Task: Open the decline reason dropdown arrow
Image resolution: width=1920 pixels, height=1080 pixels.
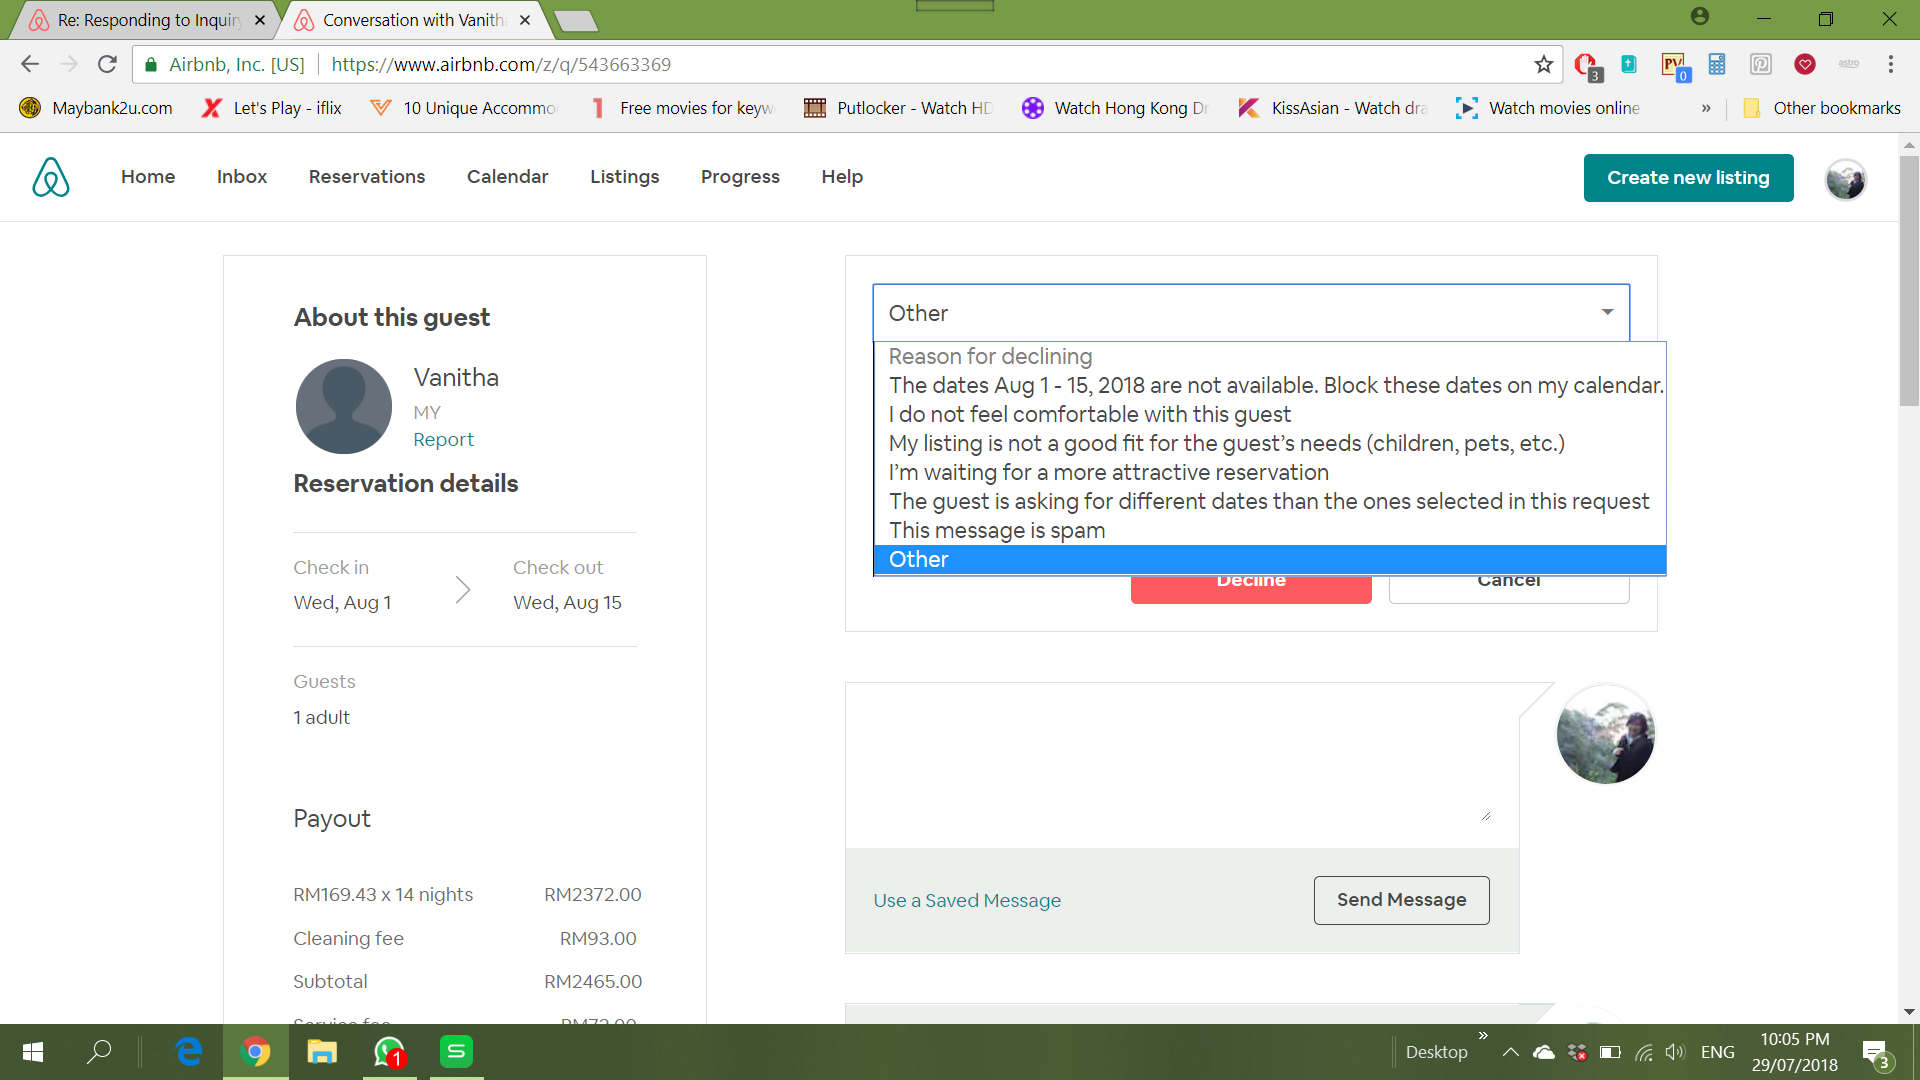Action: tap(1607, 313)
